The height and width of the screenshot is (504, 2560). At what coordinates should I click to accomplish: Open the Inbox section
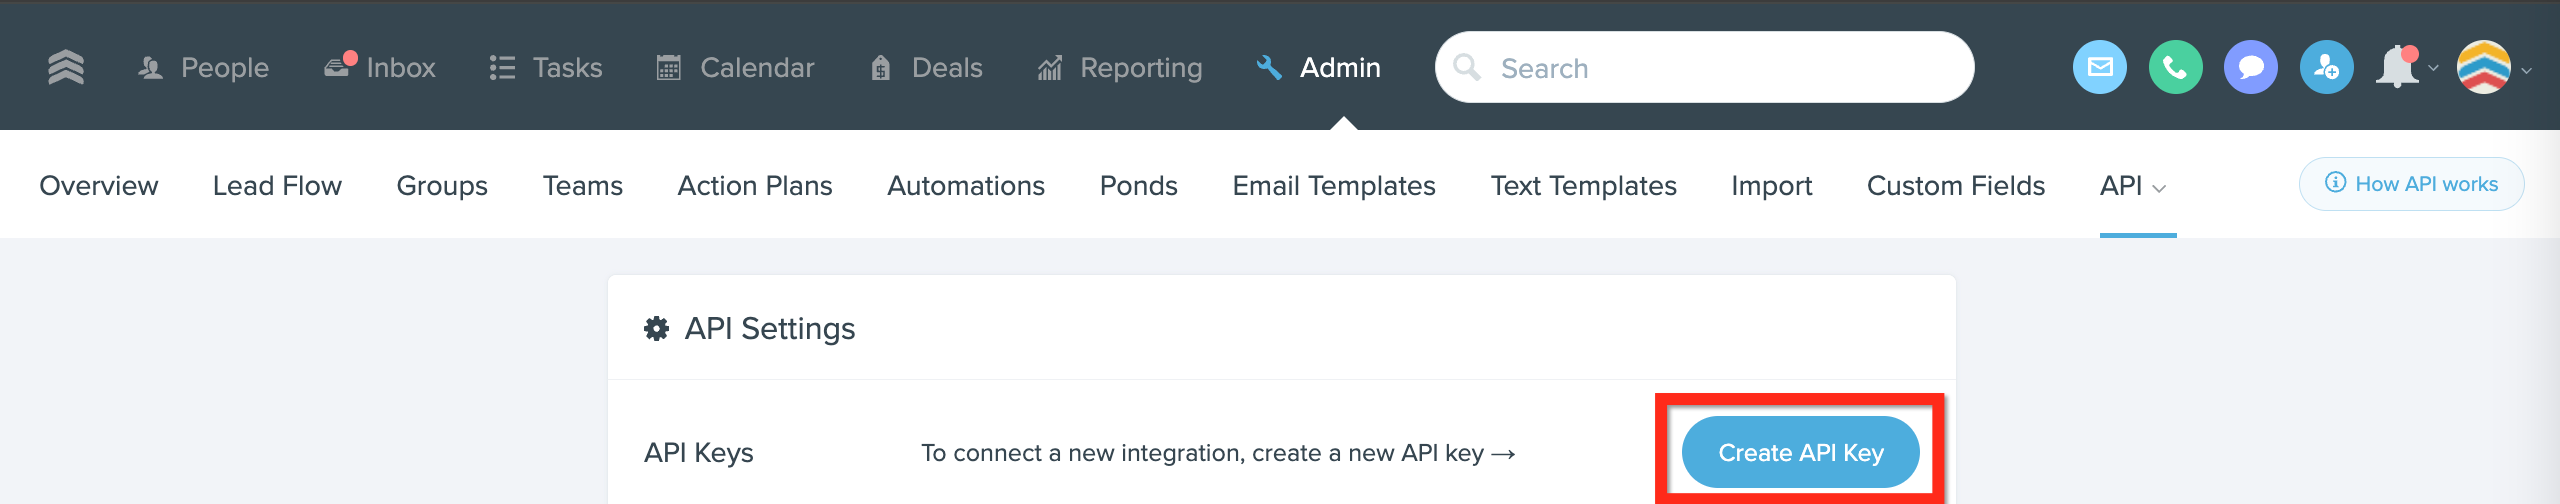(380, 67)
